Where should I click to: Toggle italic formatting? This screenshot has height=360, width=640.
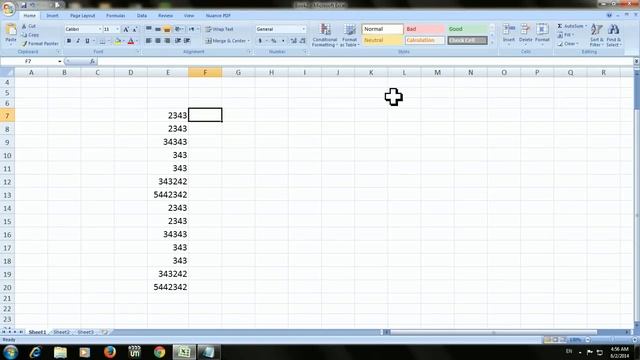(x=78, y=41)
